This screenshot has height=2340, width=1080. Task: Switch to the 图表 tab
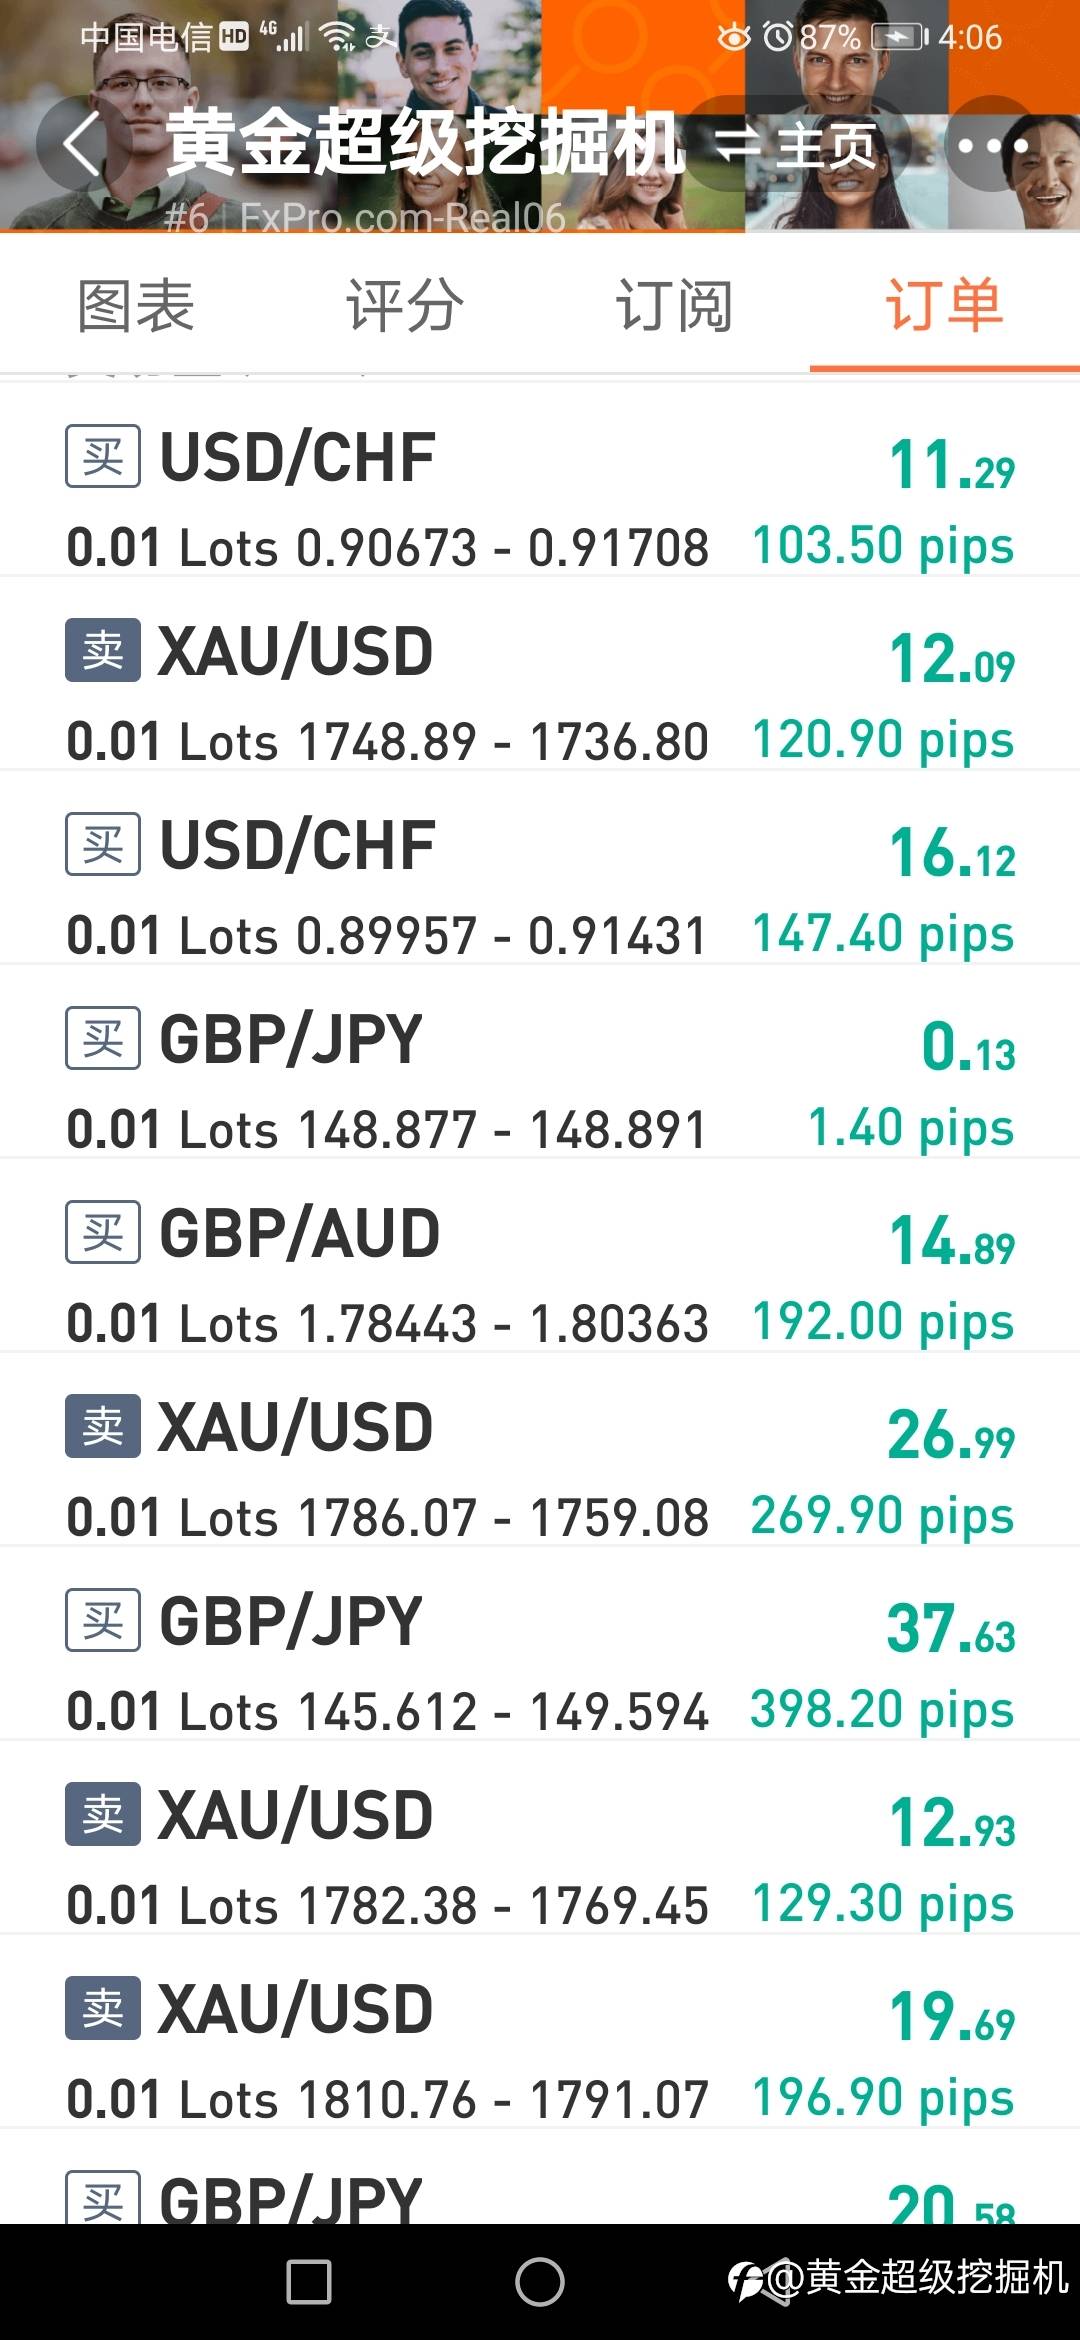coord(136,306)
